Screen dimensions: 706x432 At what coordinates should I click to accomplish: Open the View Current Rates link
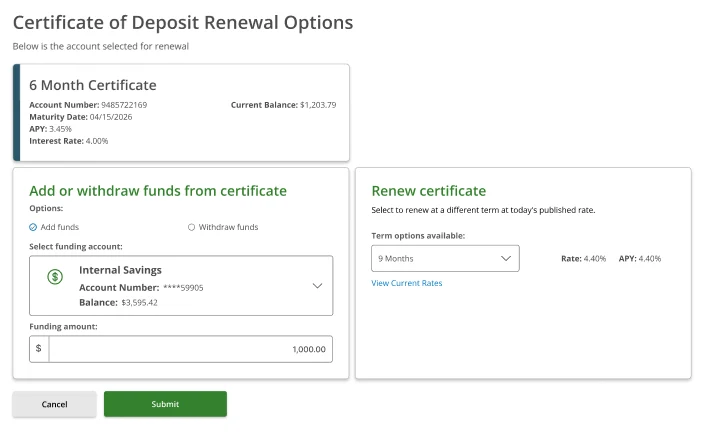(407, 283)
